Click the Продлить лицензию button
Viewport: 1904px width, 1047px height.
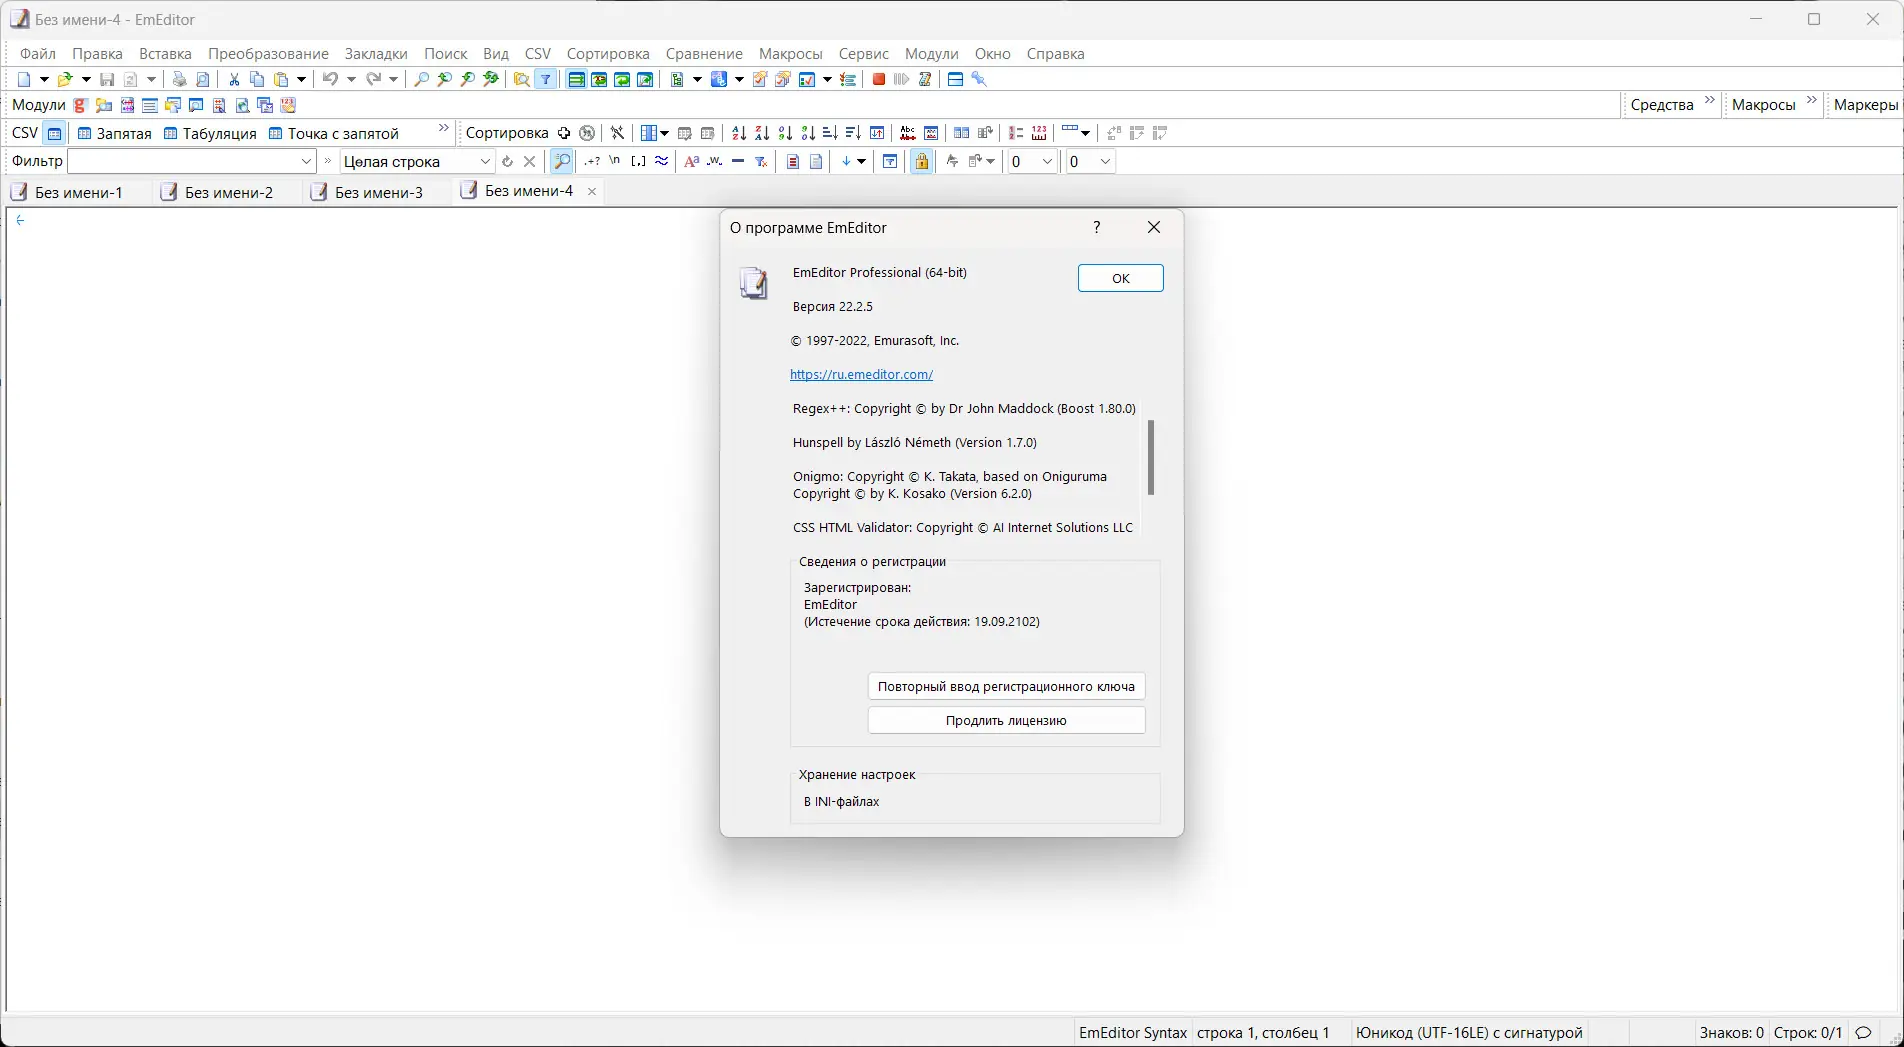1006,720
